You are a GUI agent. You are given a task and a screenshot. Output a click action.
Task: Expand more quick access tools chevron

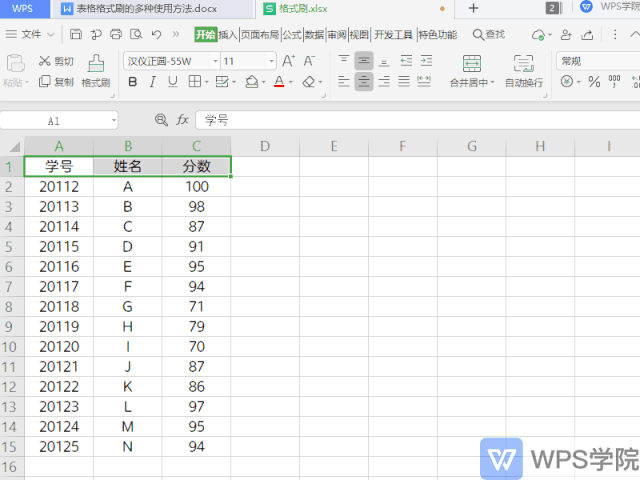176,34
